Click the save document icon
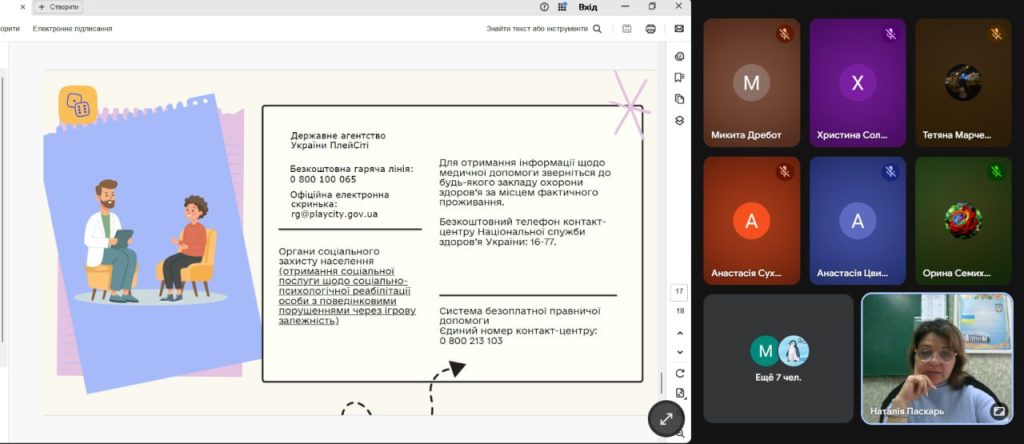This screenshot has height=444, width=1024. pyautogui.click(x=627, y=29)
